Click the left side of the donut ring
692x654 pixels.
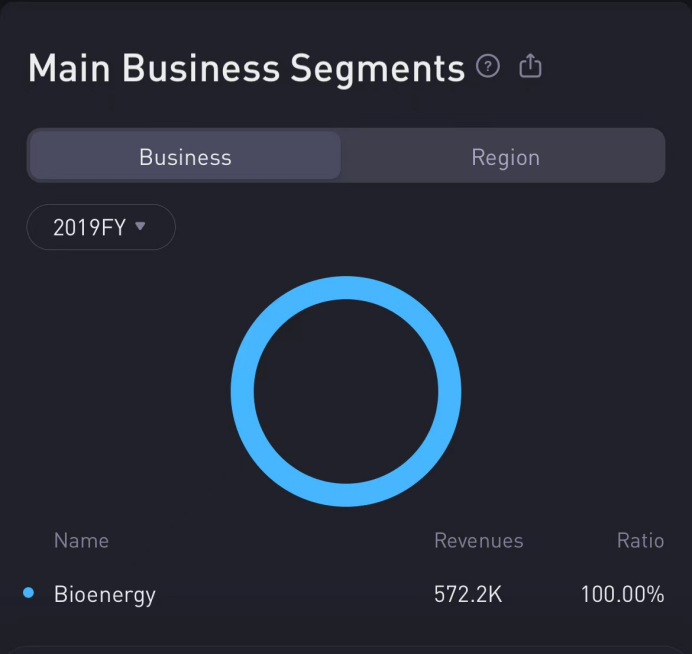pyautogui.click(x=243, y=391)
